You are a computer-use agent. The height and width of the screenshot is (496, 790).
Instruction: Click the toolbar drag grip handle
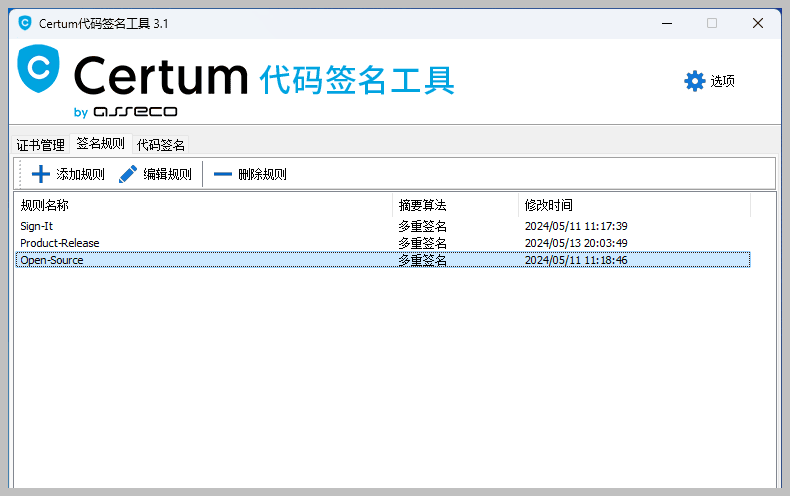click(x=20, y=174)
